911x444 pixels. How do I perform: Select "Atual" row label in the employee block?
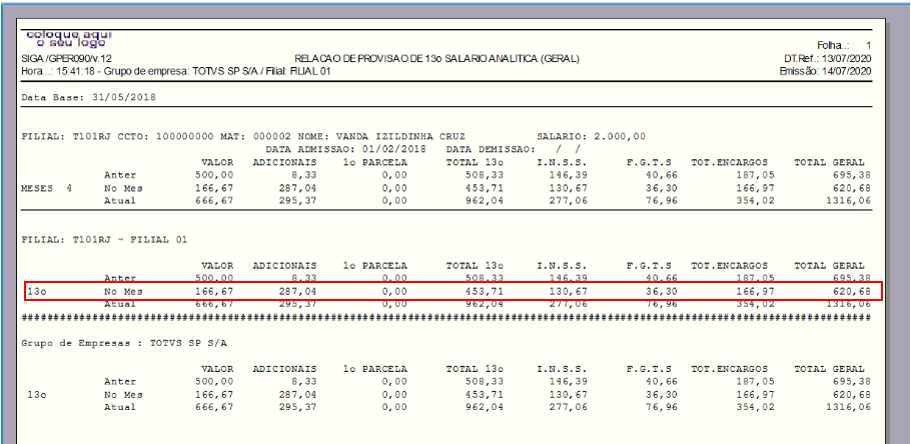120,201
